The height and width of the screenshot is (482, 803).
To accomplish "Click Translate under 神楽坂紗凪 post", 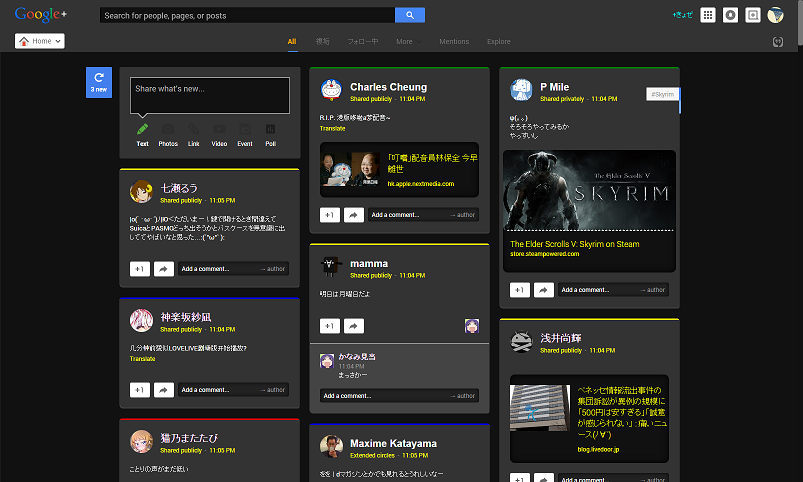I will click(x=142, y=359).
